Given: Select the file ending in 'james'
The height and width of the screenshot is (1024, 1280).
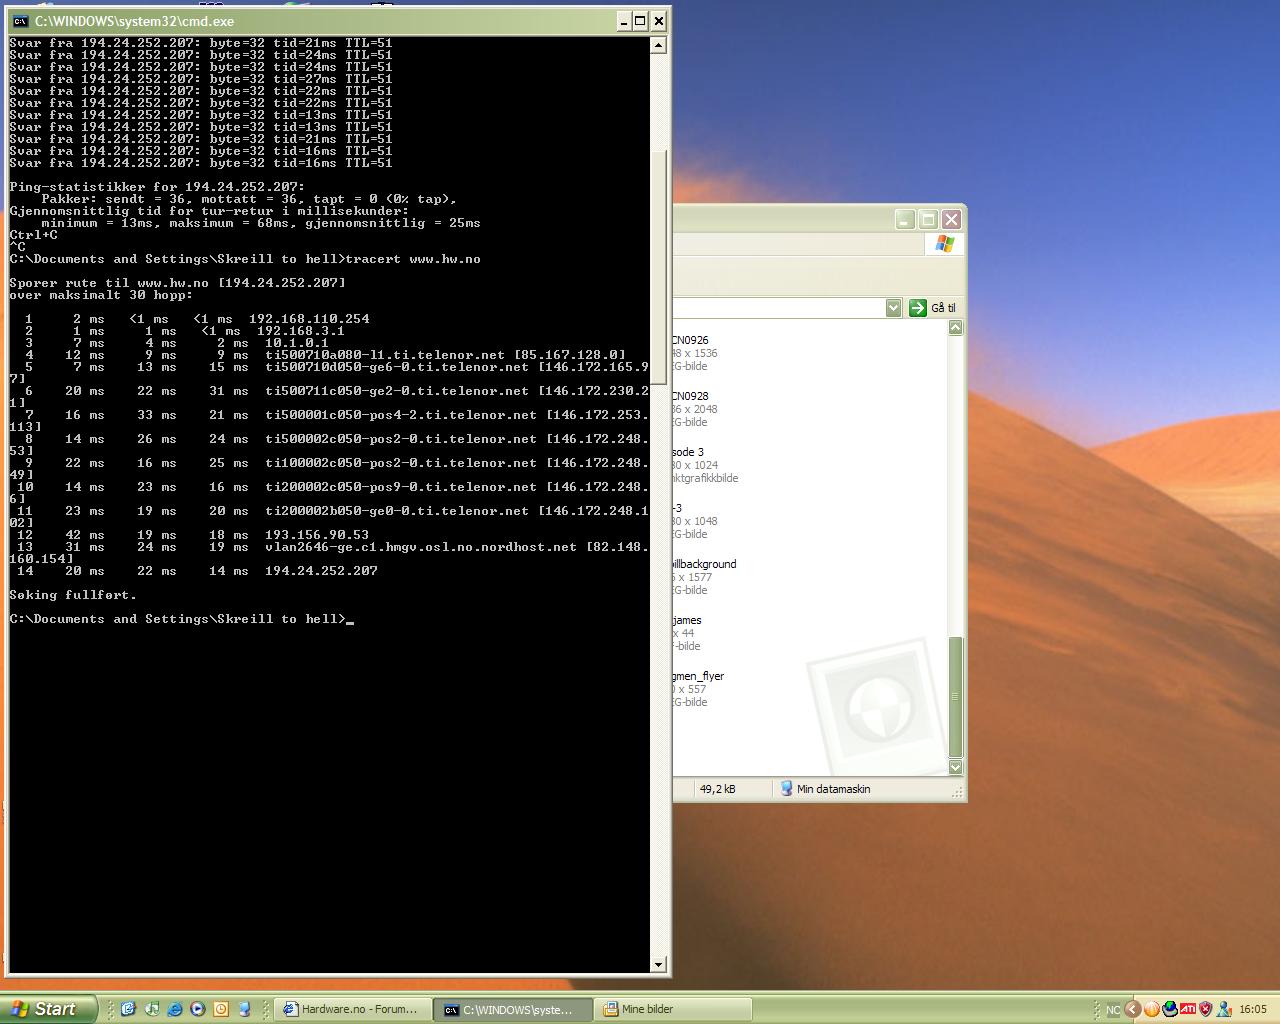Looking at the screenshot, I should coord(688,633).
